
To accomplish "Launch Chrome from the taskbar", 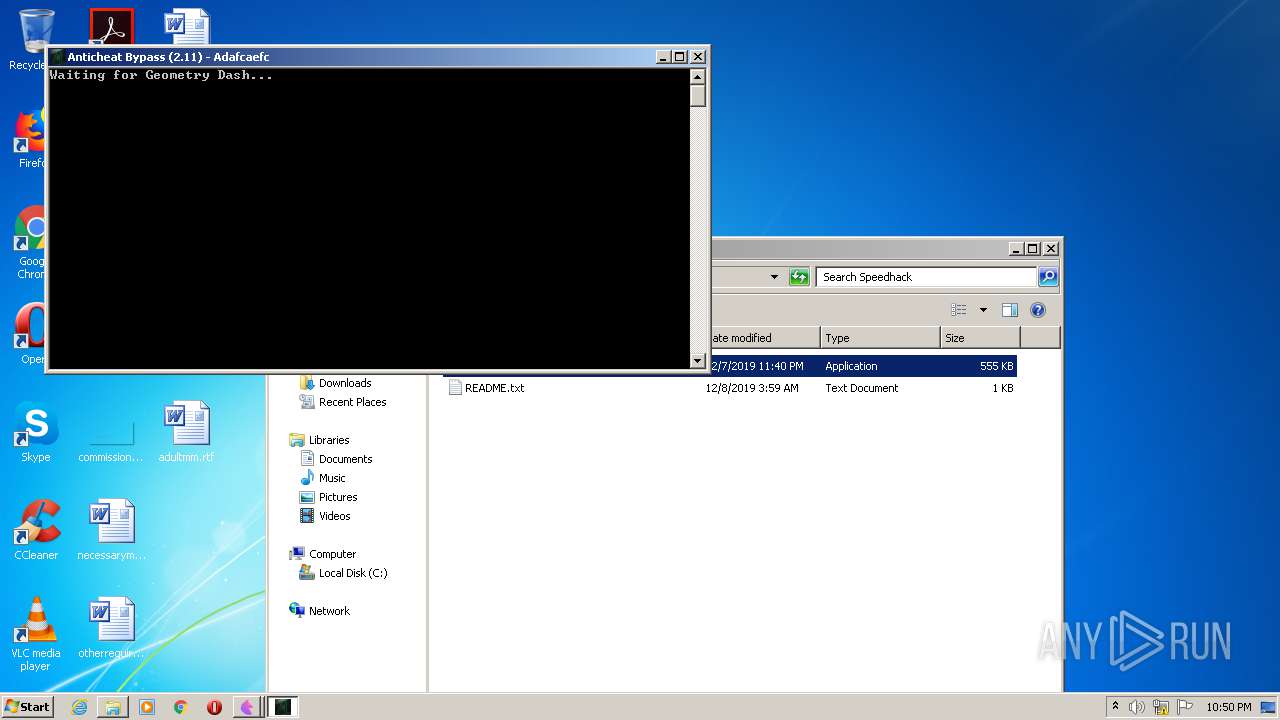I will 181,707.
